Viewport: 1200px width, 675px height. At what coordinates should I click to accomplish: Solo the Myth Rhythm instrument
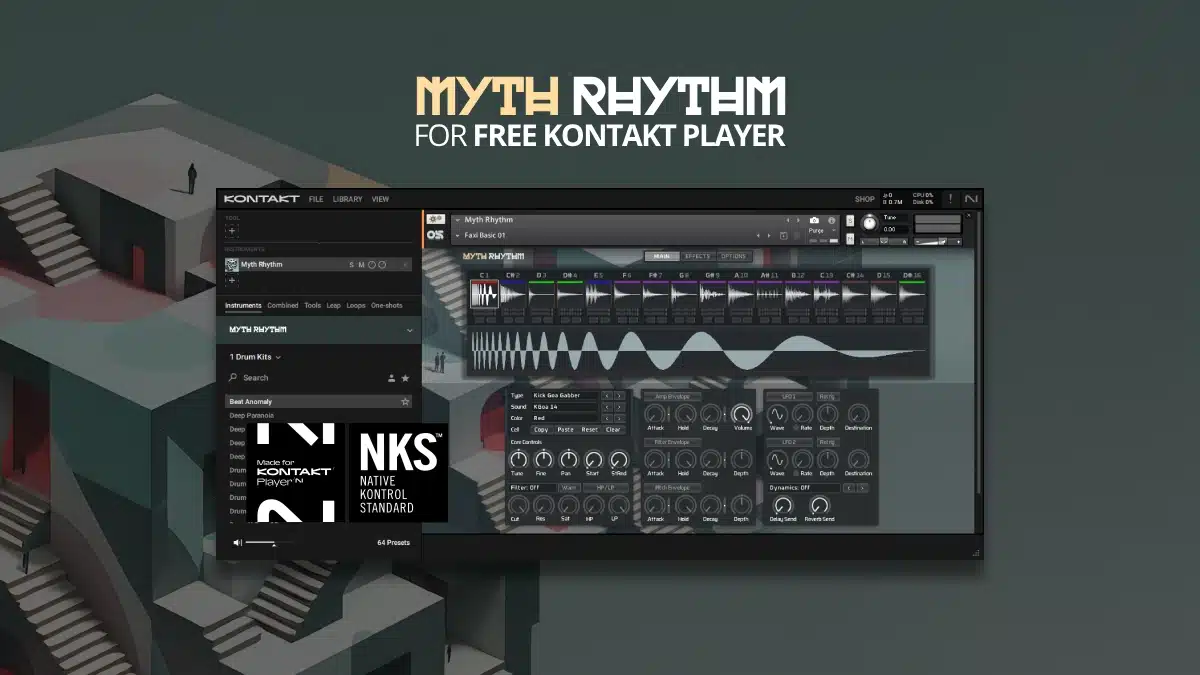[351, 265]
